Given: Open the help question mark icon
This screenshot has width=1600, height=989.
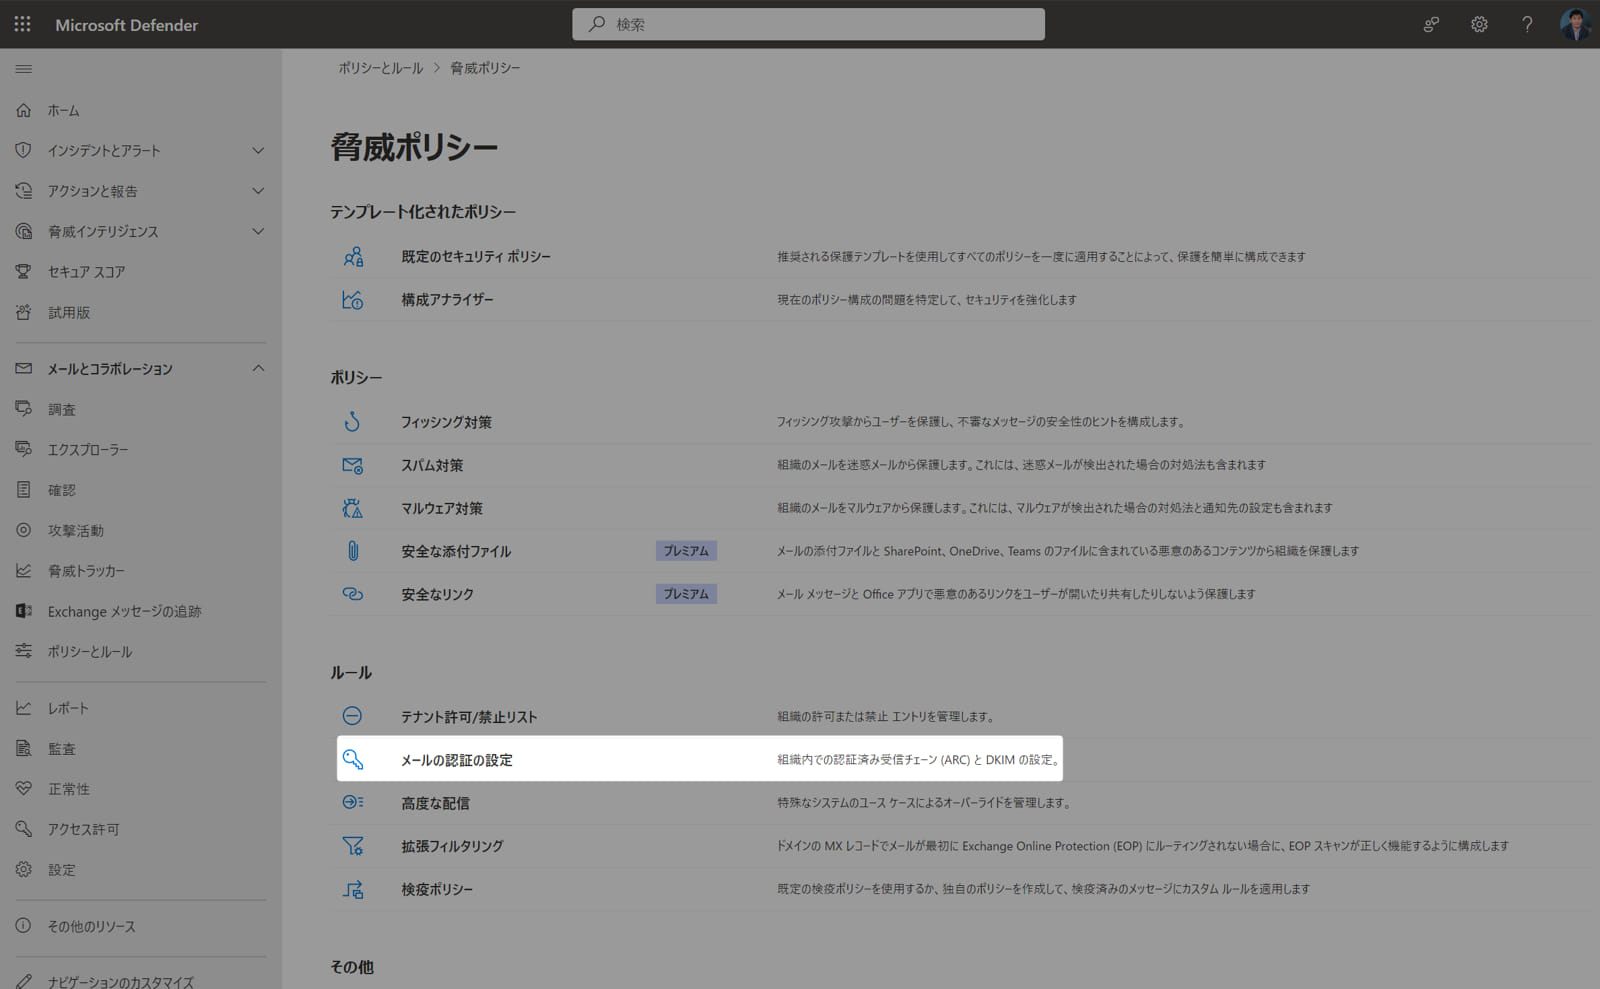Looking at the screenshot, I should [x=1527, y=24].
